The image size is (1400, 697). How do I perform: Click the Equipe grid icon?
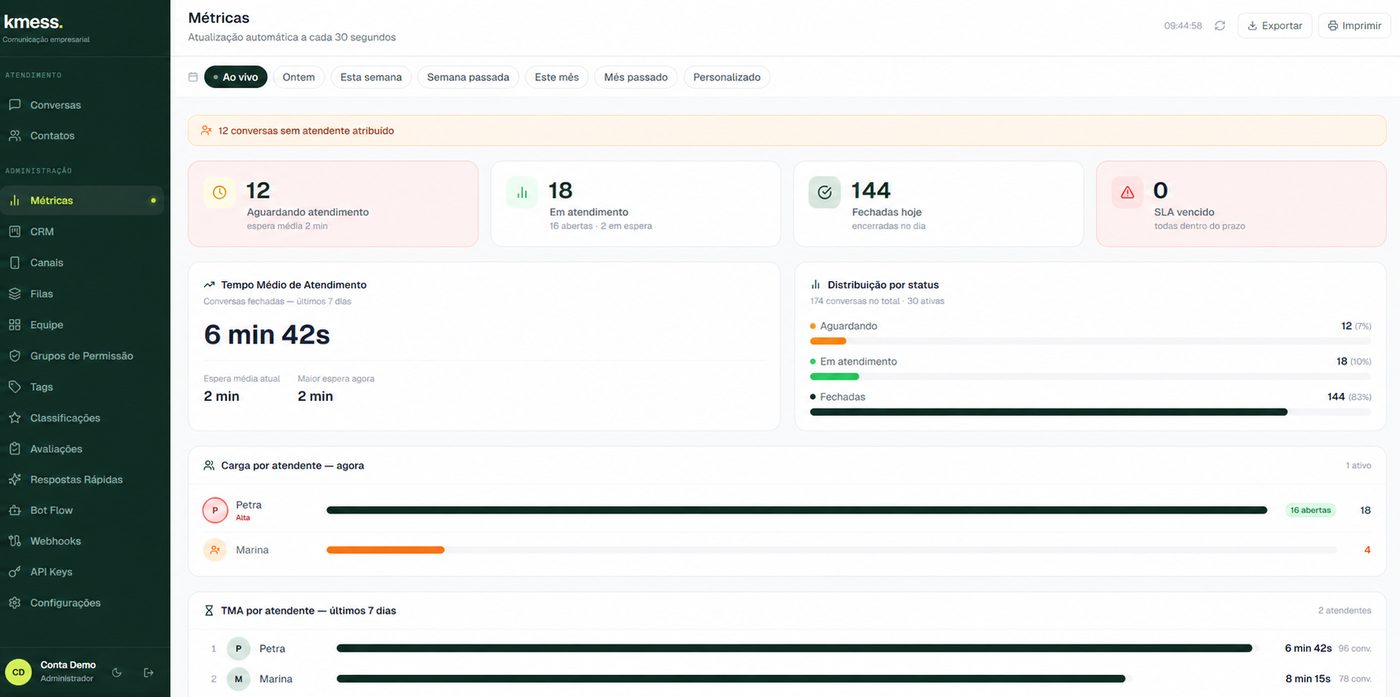[x=14, y=325]
